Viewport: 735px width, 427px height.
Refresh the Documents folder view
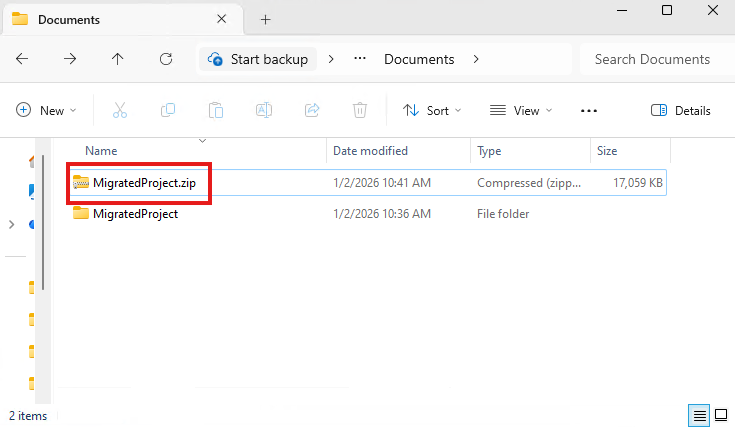(x=166, y=59)
